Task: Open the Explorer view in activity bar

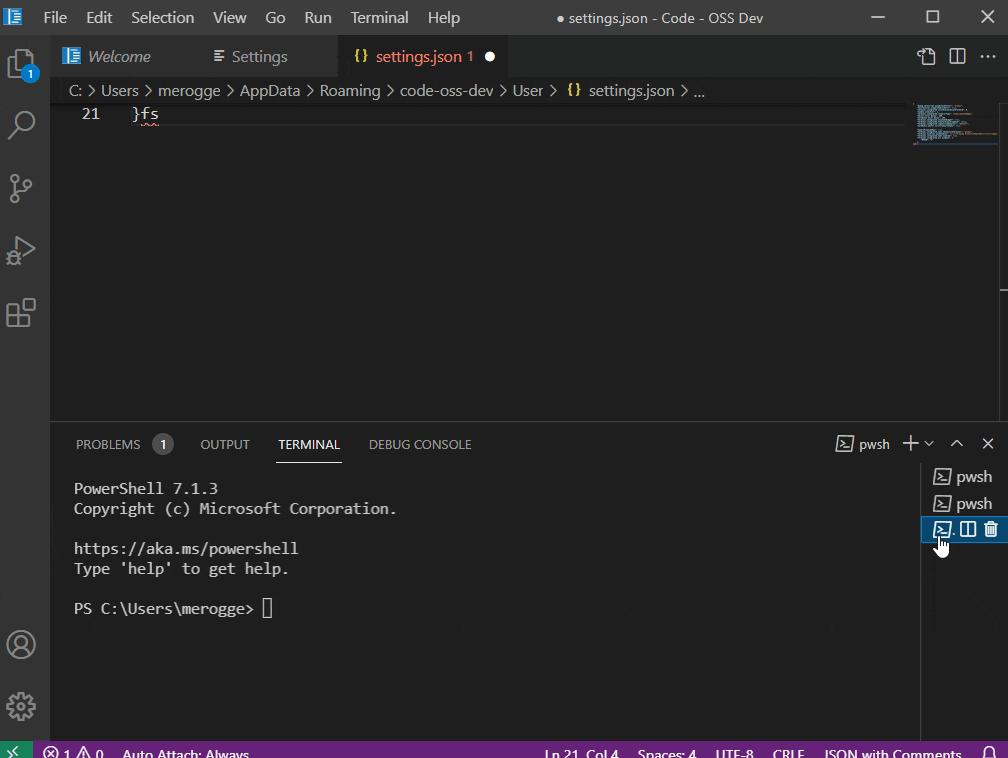Action: (x=22, y=64)
